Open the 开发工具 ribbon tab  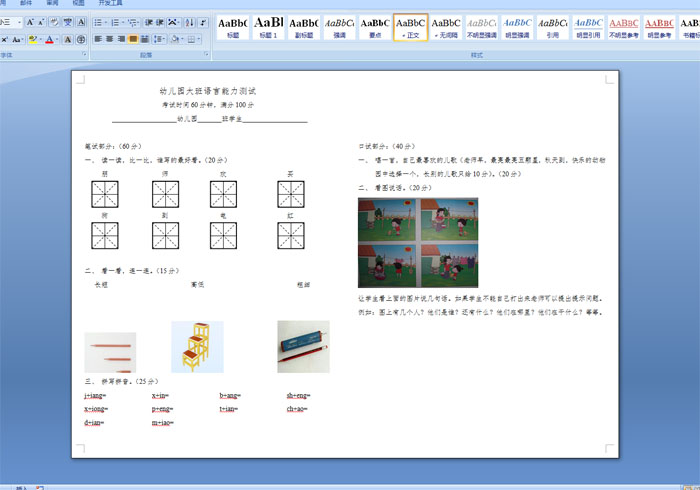(110, 3)
